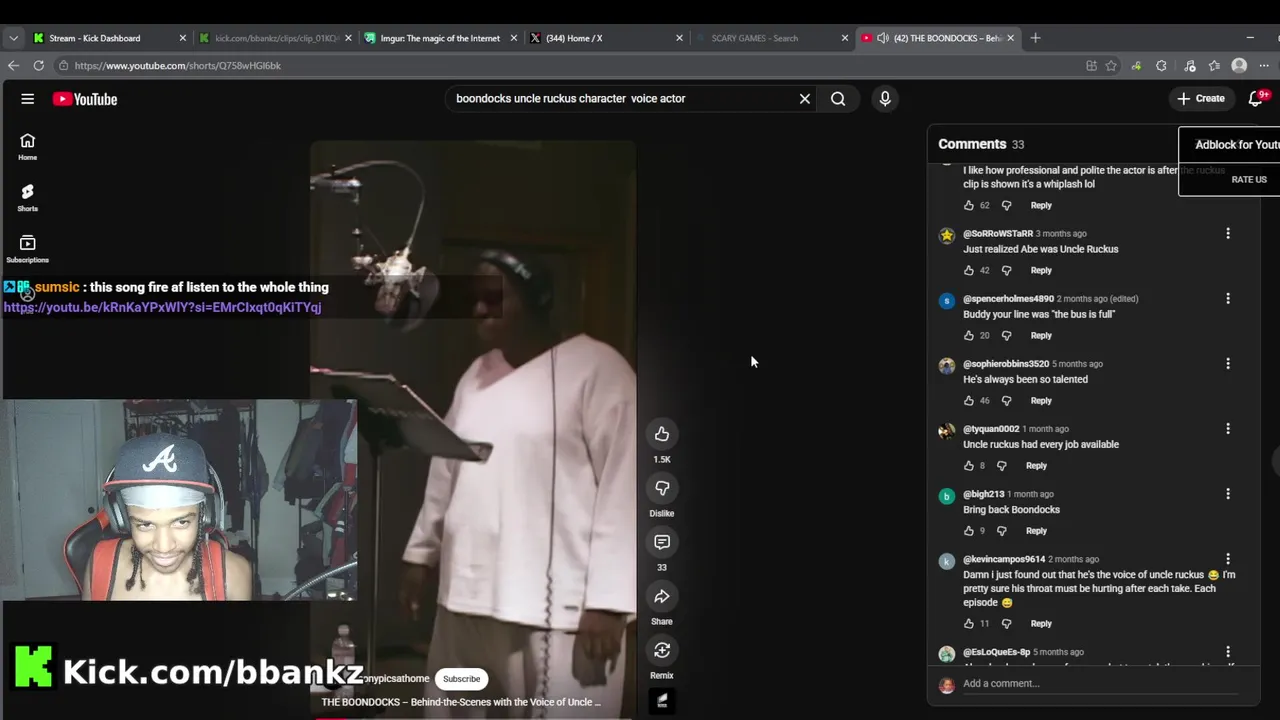This screenshot has height=720, width=1280.
Task: Dislike the comment by @SoRRoWSTaRR
Action: click(1007, 270)
